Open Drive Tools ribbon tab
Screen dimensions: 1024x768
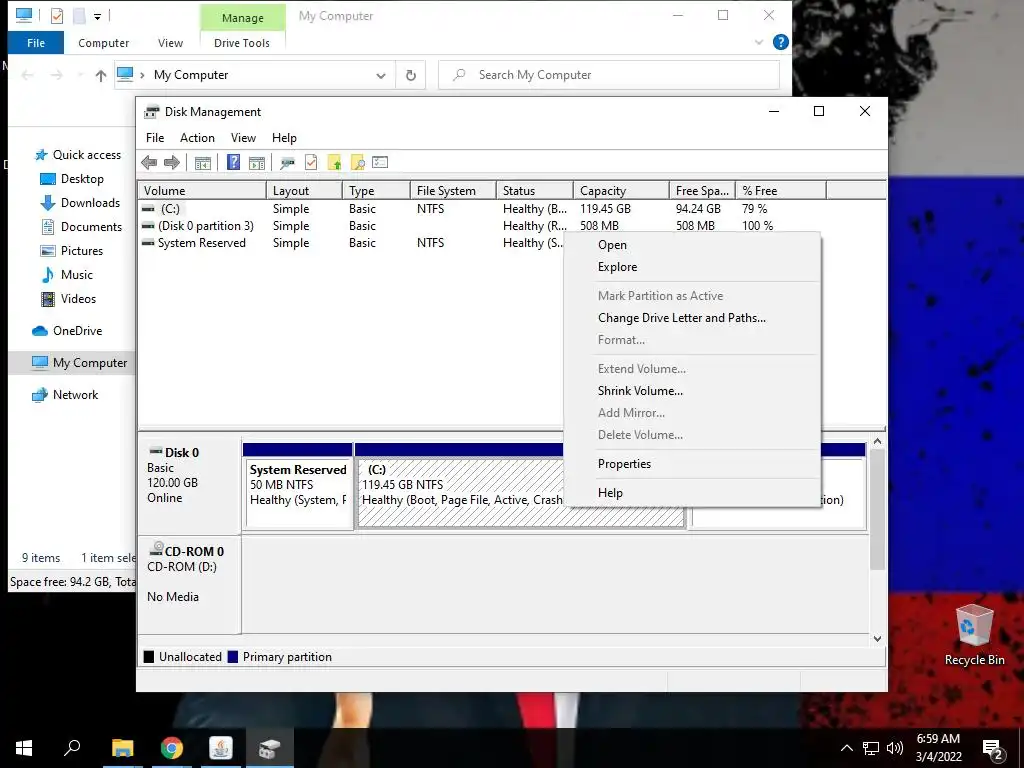click(242, 43)
